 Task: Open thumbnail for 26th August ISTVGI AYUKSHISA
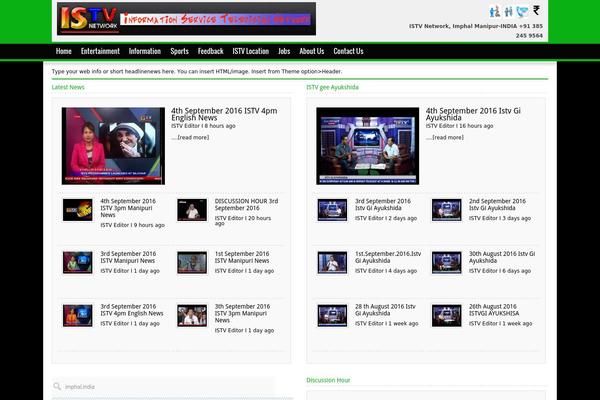(447, 315)
